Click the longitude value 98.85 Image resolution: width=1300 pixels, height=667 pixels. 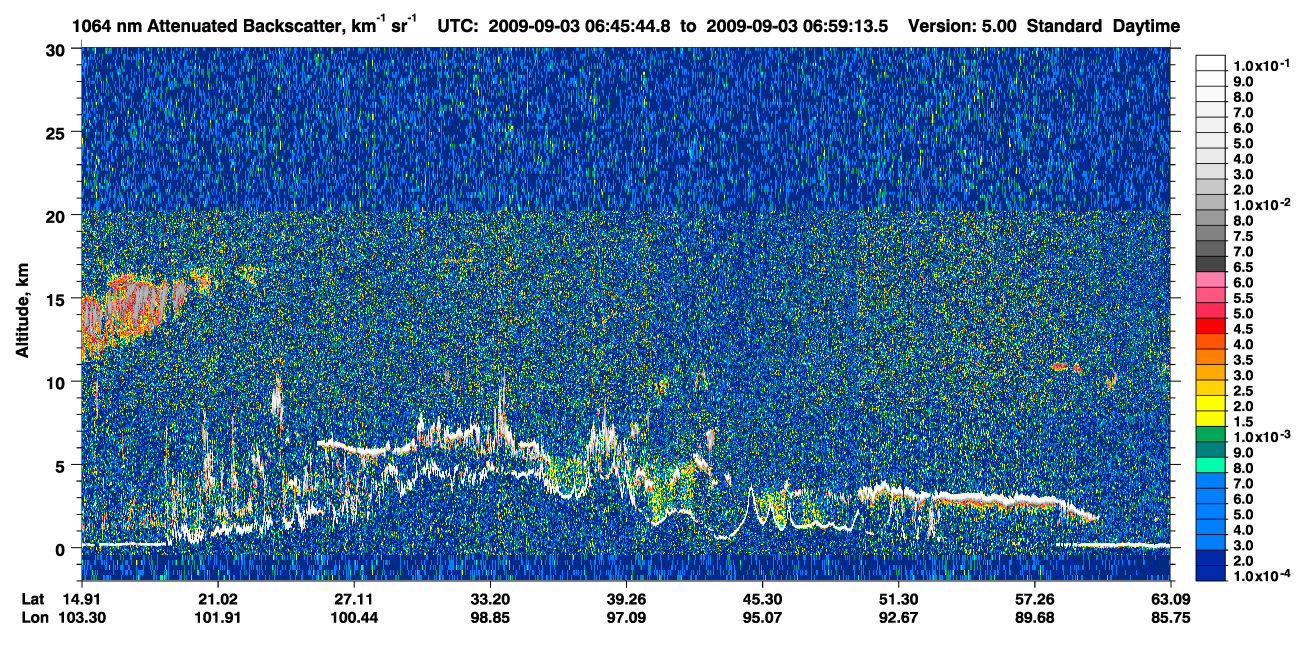pyautogui.click(x=490, y=617)
